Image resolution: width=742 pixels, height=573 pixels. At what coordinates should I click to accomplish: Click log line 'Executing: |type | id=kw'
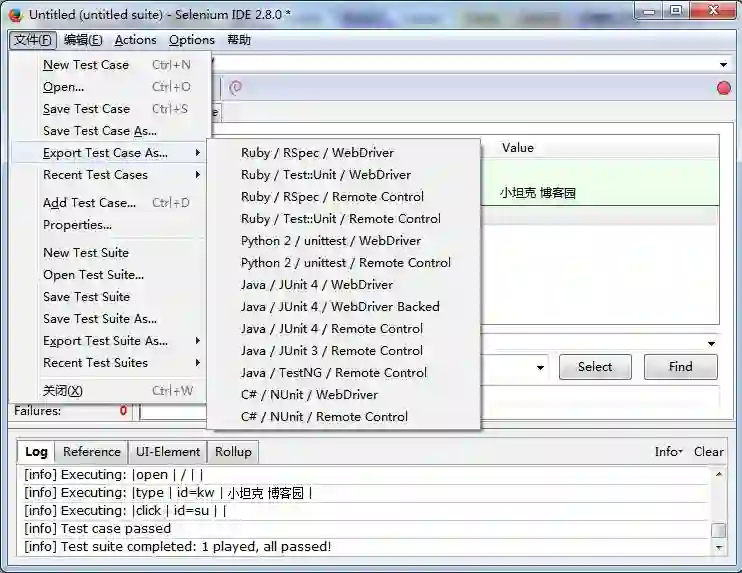[x=168, y=493]
